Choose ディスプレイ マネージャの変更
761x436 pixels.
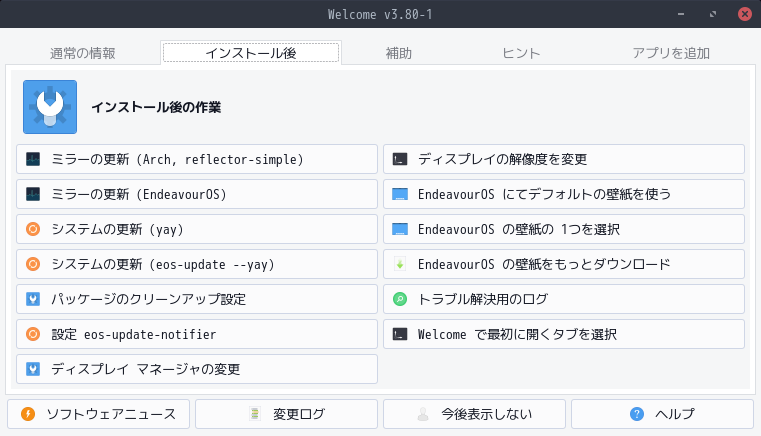click(x=197, y=369)
